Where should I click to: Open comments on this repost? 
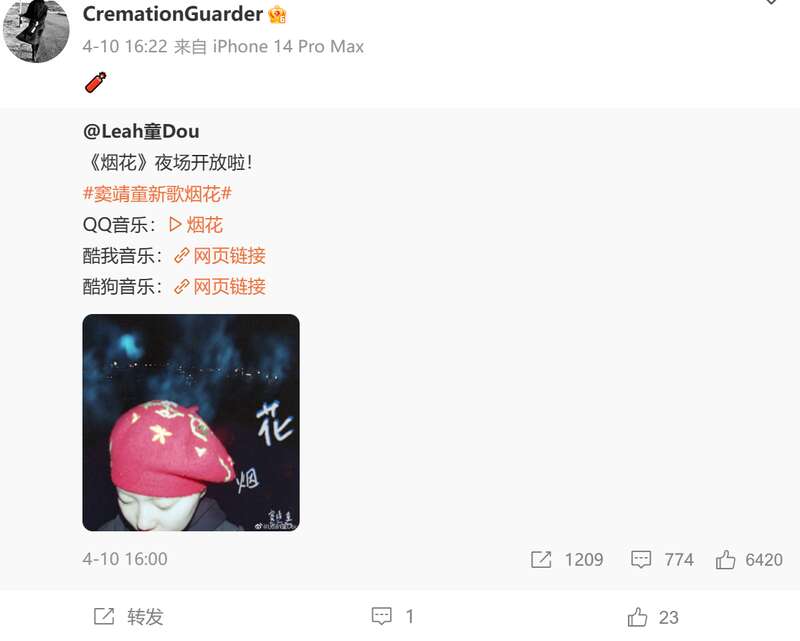coord(392,617)
